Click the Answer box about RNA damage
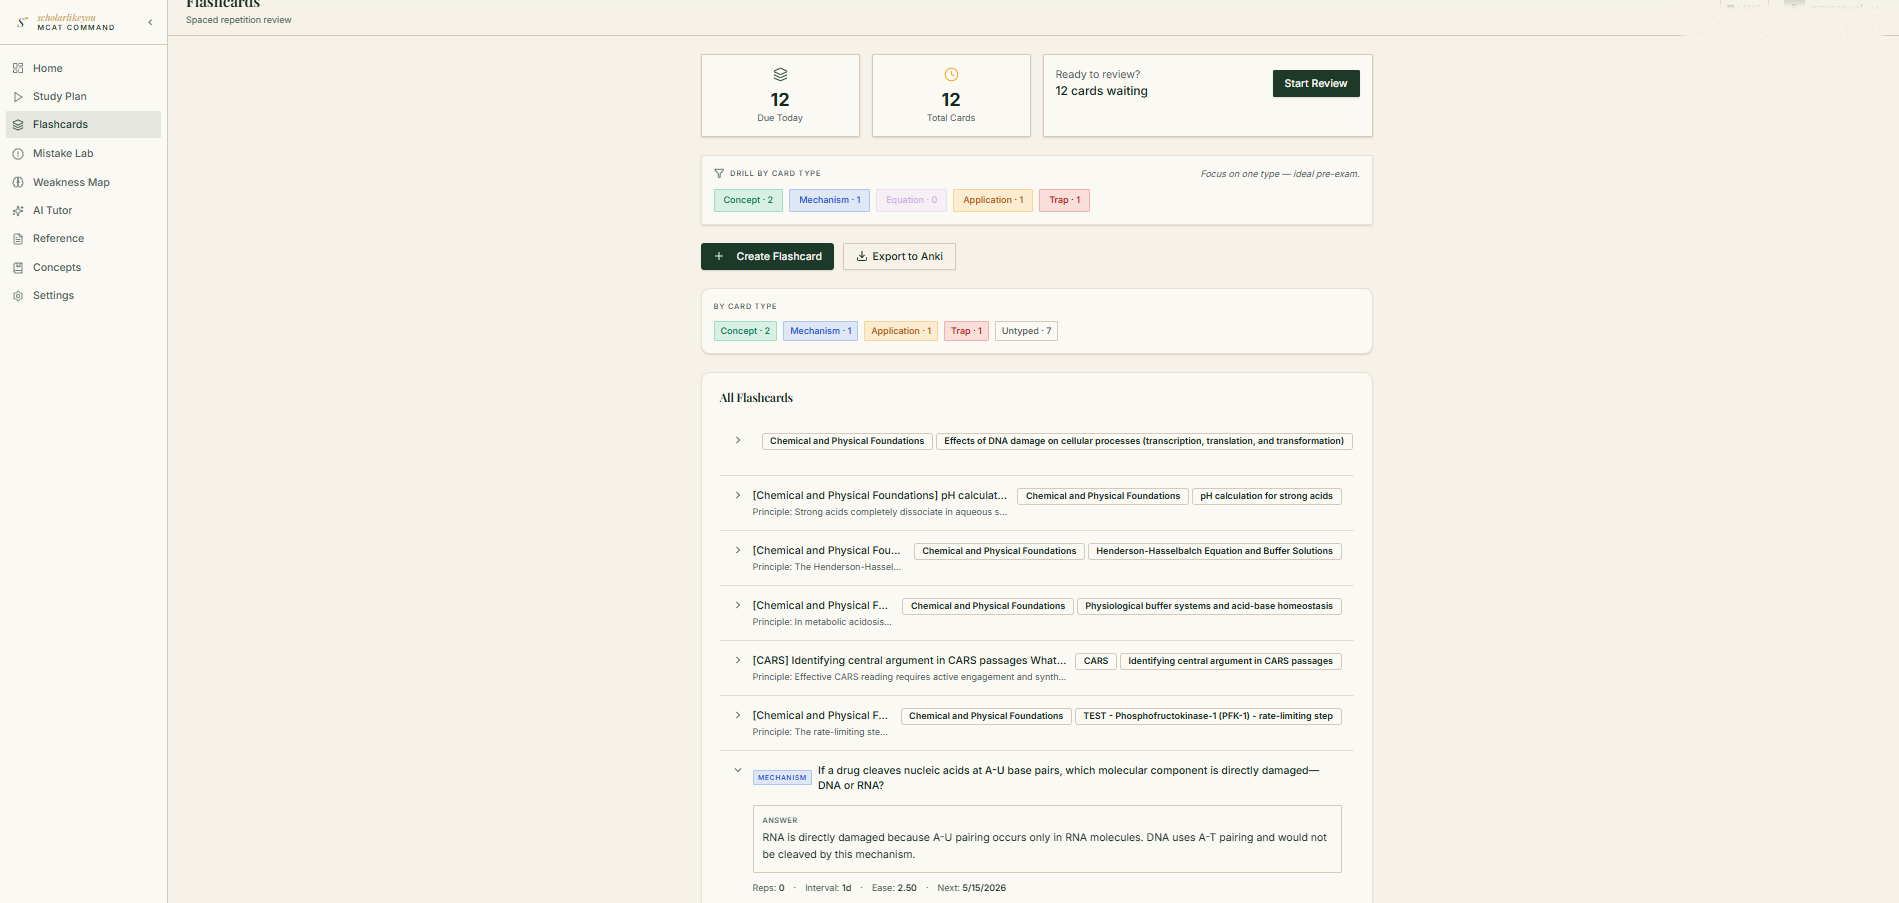Viewport: 1899px width, 903px height. 1047,839
